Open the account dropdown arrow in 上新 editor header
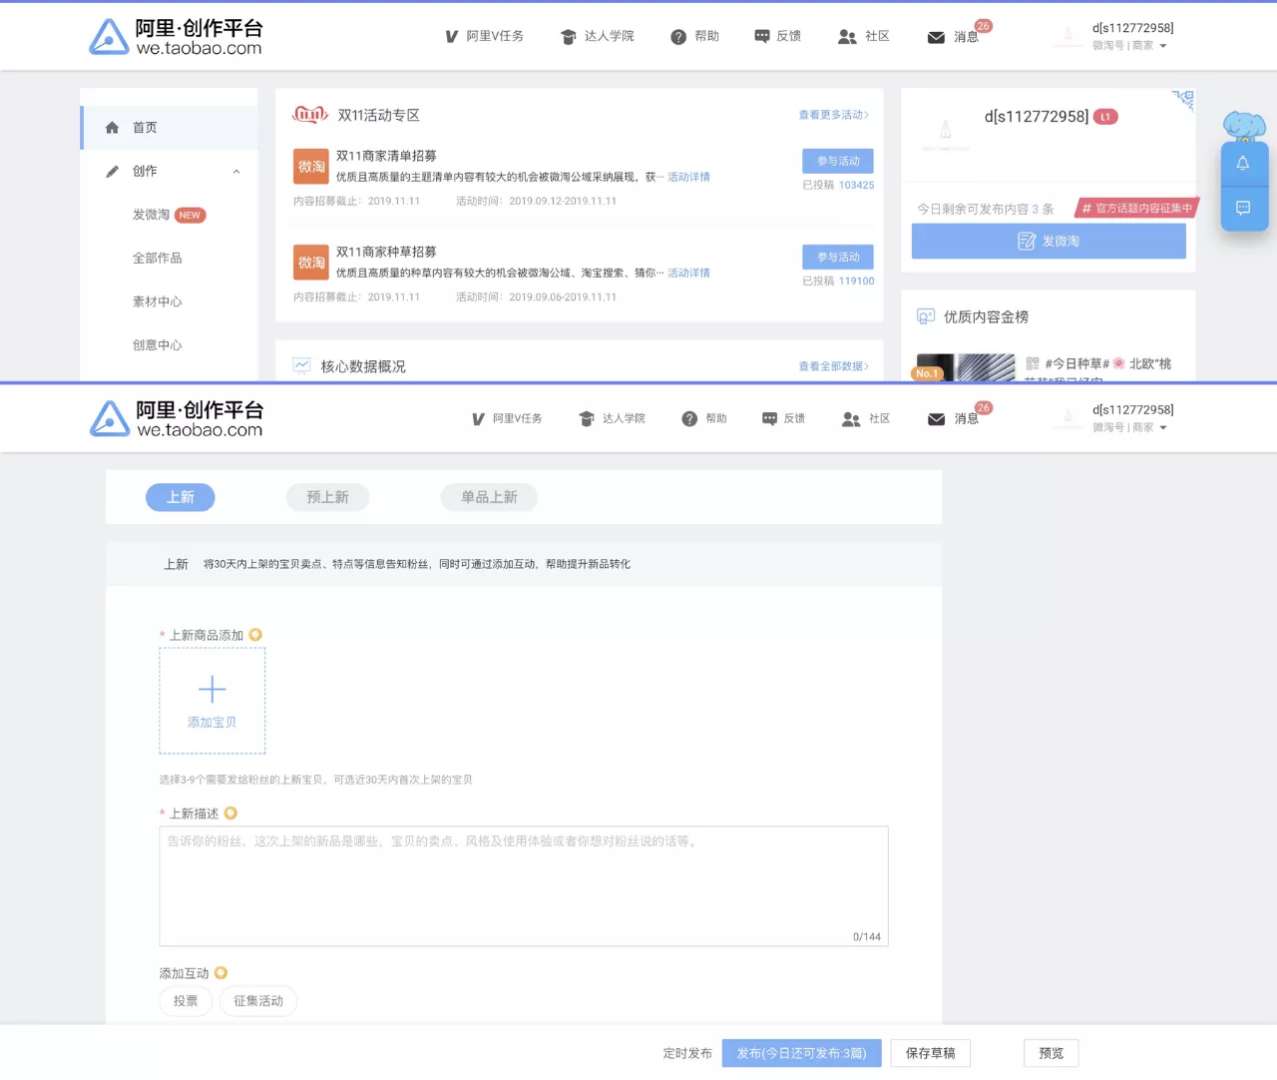 [1163, 428]
